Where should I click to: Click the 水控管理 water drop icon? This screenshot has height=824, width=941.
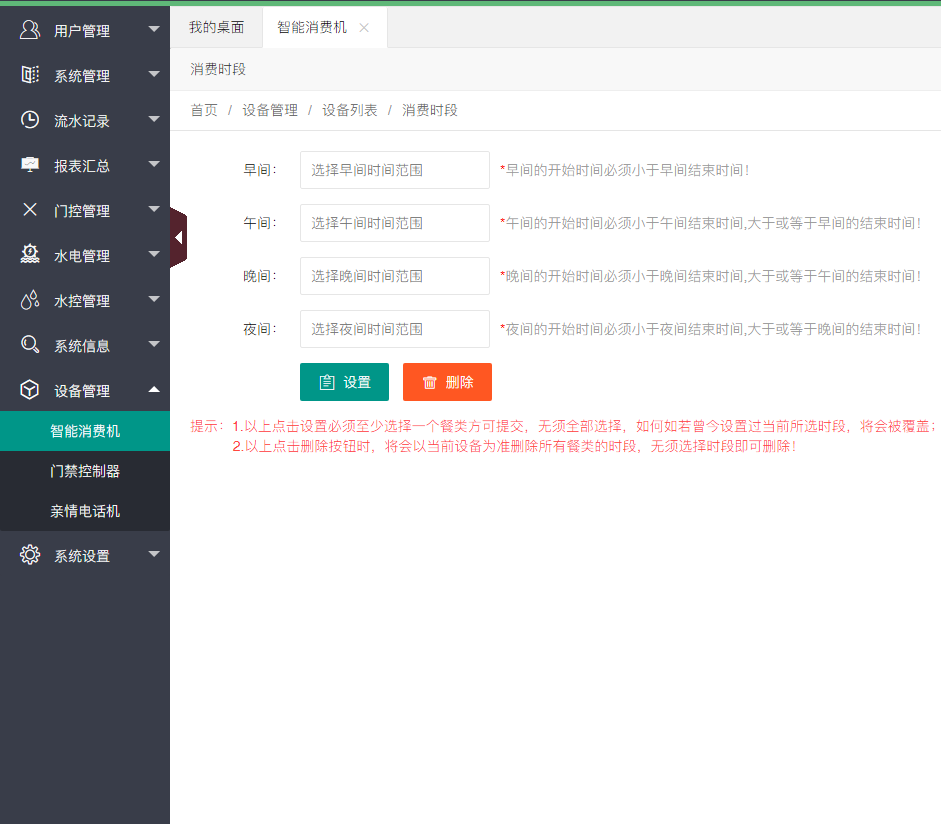tap(30, 300)
